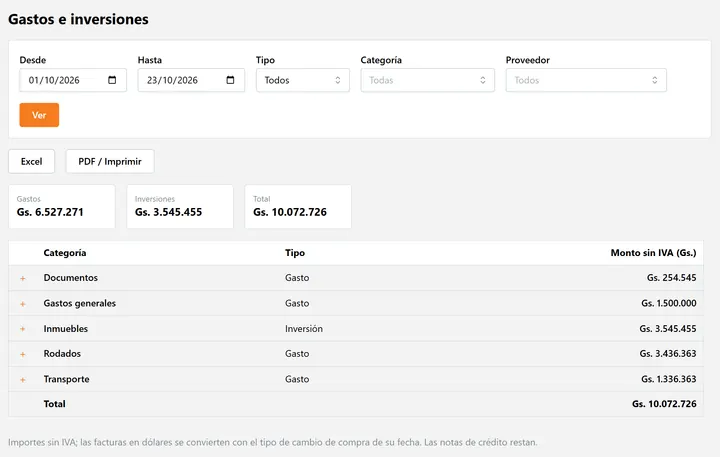The height and width of the screenshot is (457, 720).
Task: Click the Inmuebles amount Gs. 3.545.455 in table
Action: (x=668, y=328)
